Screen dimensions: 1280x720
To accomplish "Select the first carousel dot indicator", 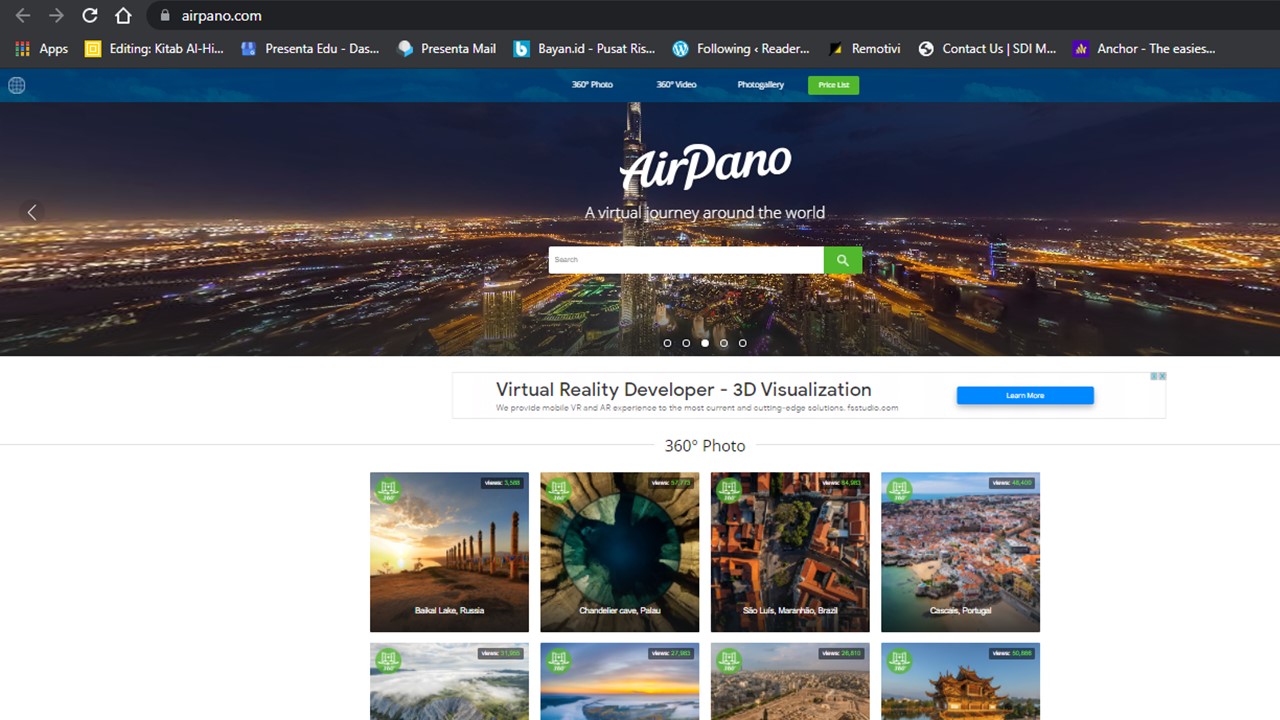I will point(667,343).
